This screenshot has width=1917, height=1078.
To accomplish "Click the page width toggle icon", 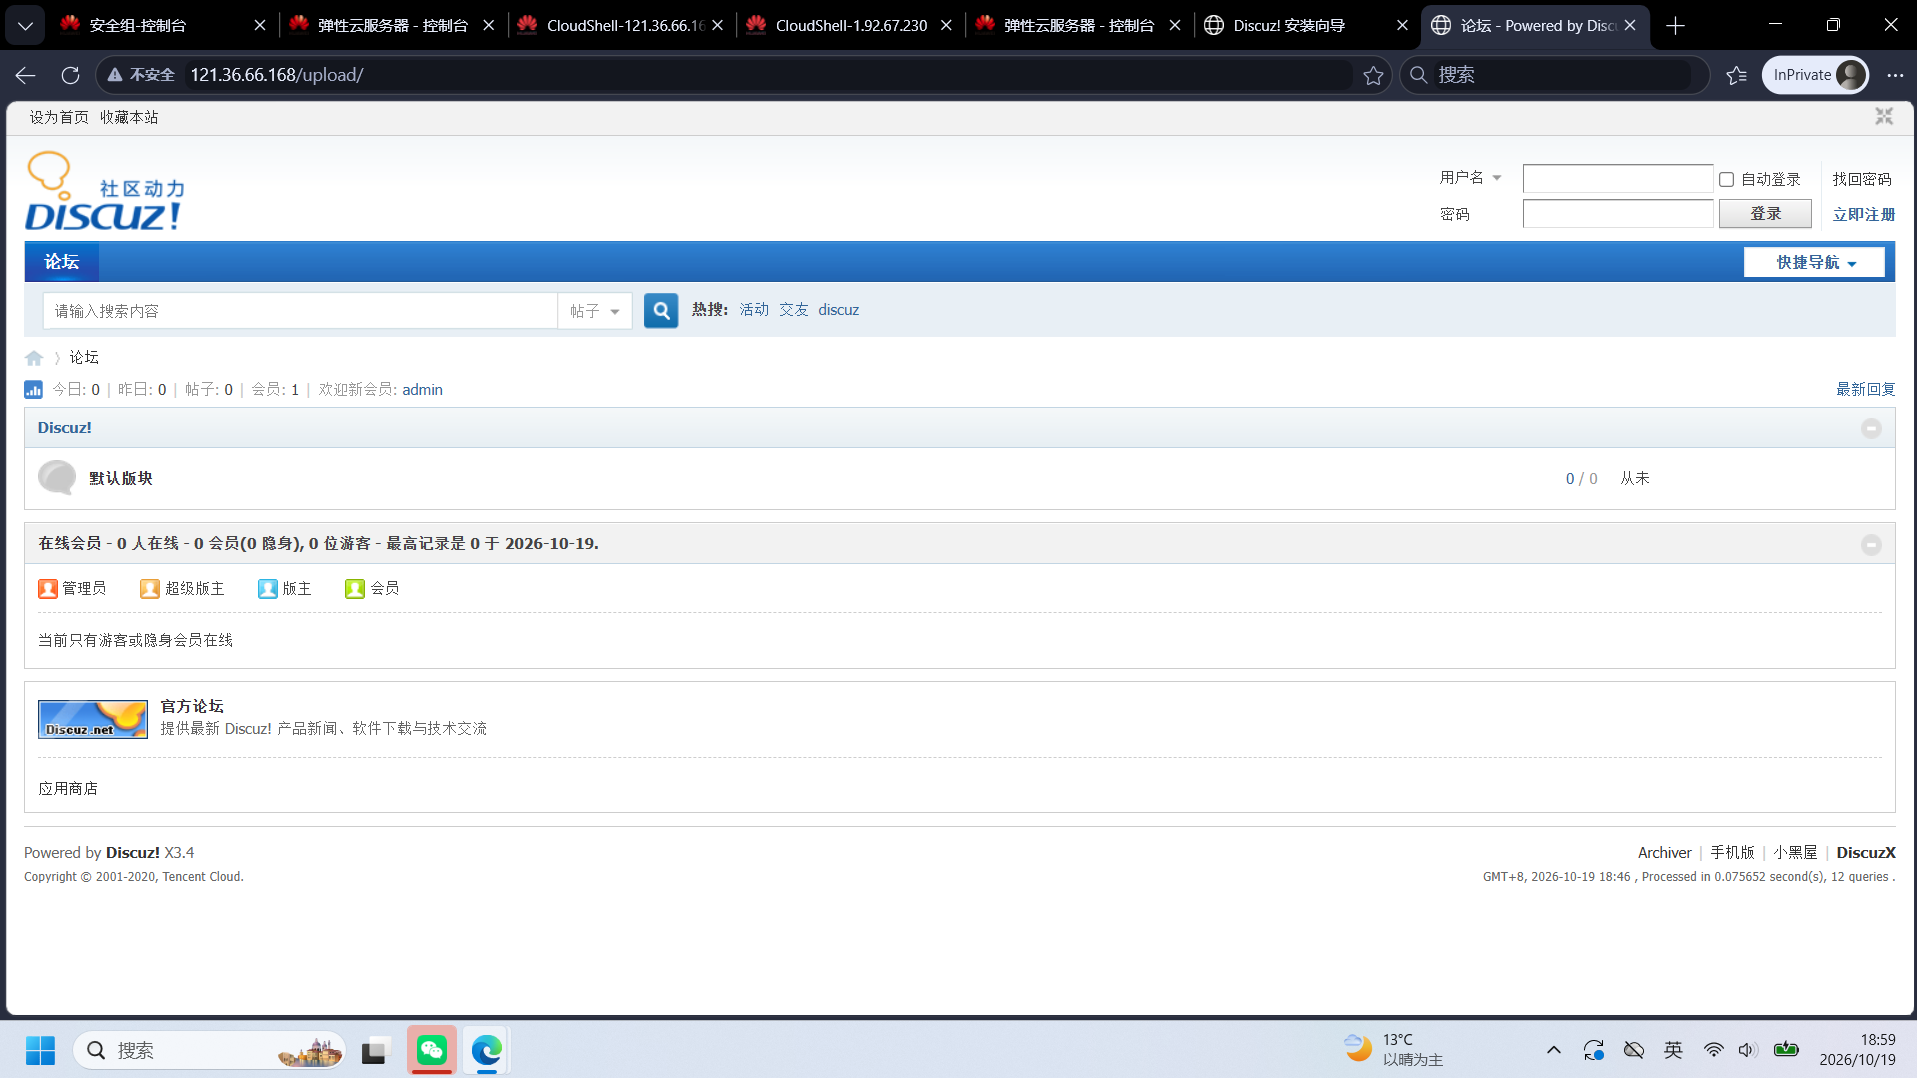I will (x=1884, y=117).
